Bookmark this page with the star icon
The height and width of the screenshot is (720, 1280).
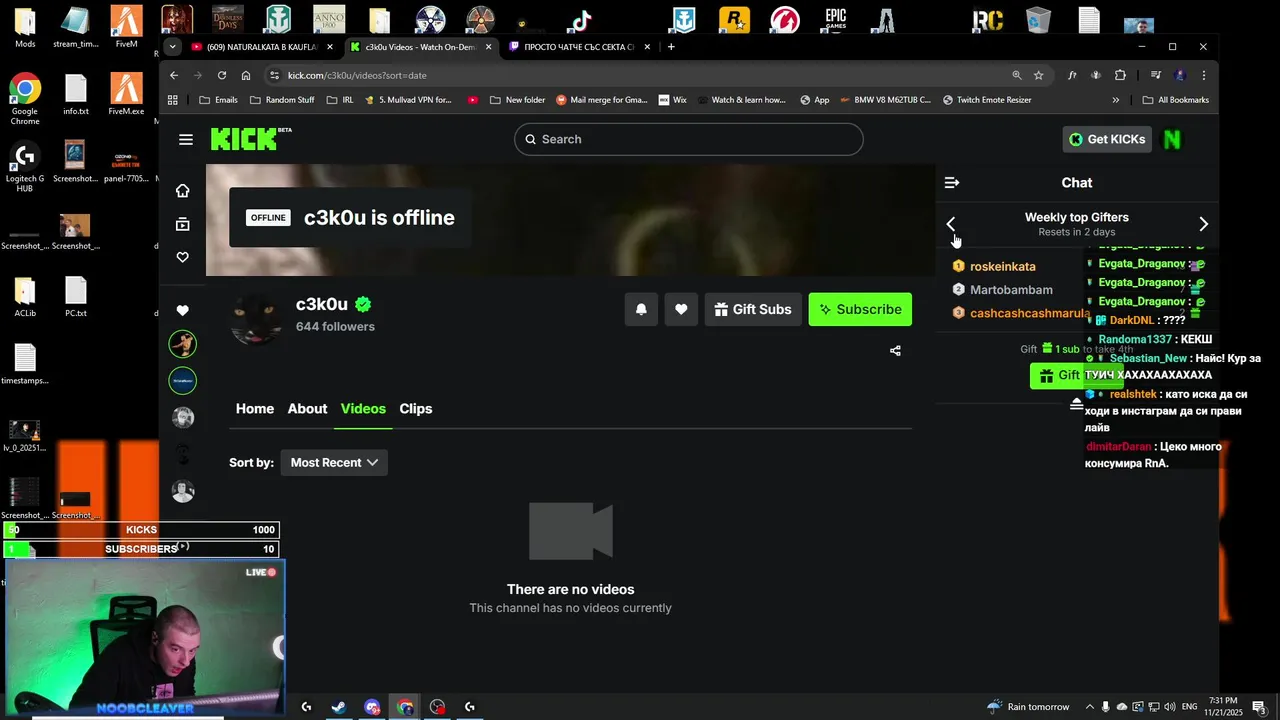[1038, 75]
